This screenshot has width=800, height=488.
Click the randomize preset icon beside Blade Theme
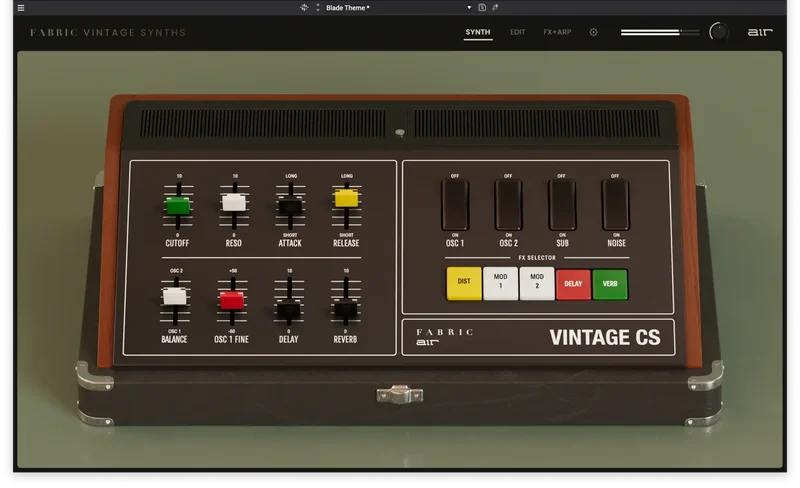coord(304,7)
